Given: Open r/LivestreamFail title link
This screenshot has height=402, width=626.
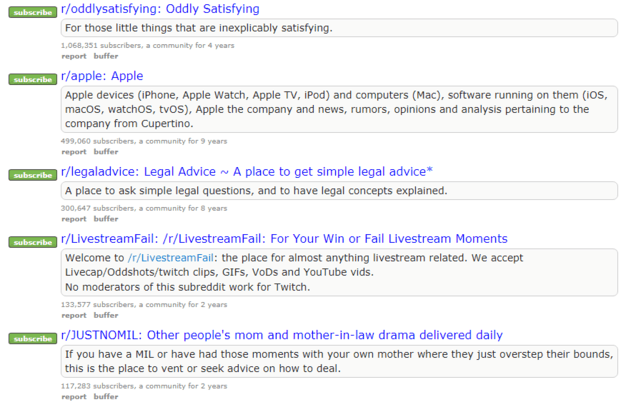Looking at the screenshot, I should pyautogui.click(x=284, y=239).
